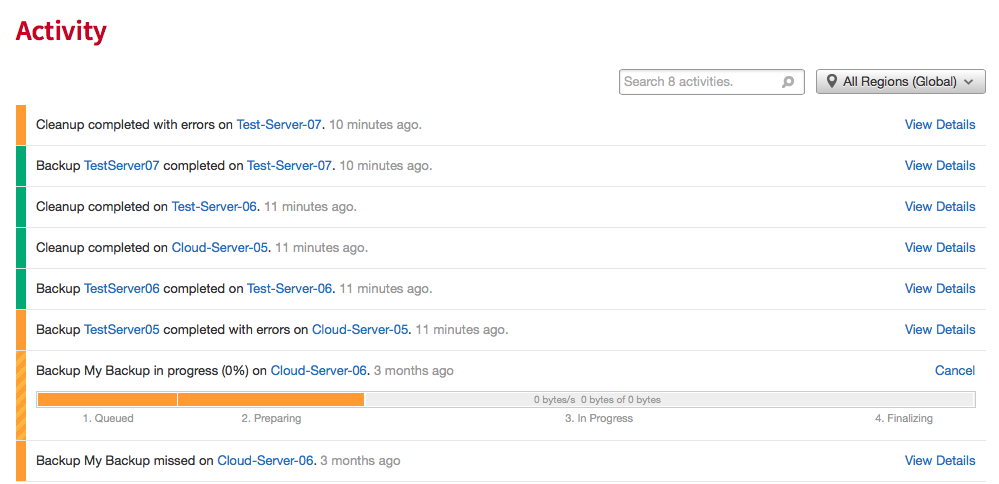Click the orange status bar of first activity
This screenshot has height=484, width=999.
click(20, 125)
